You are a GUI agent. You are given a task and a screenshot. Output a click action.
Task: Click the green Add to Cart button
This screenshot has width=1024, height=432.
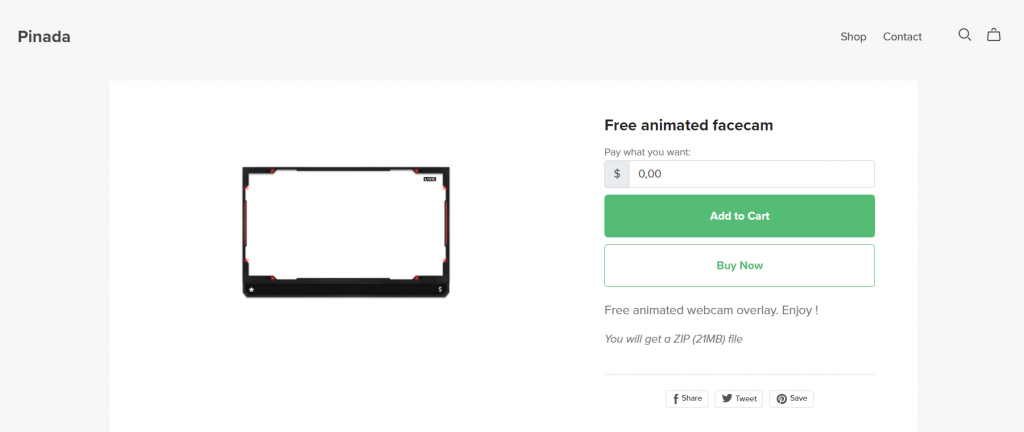[739, 216]
